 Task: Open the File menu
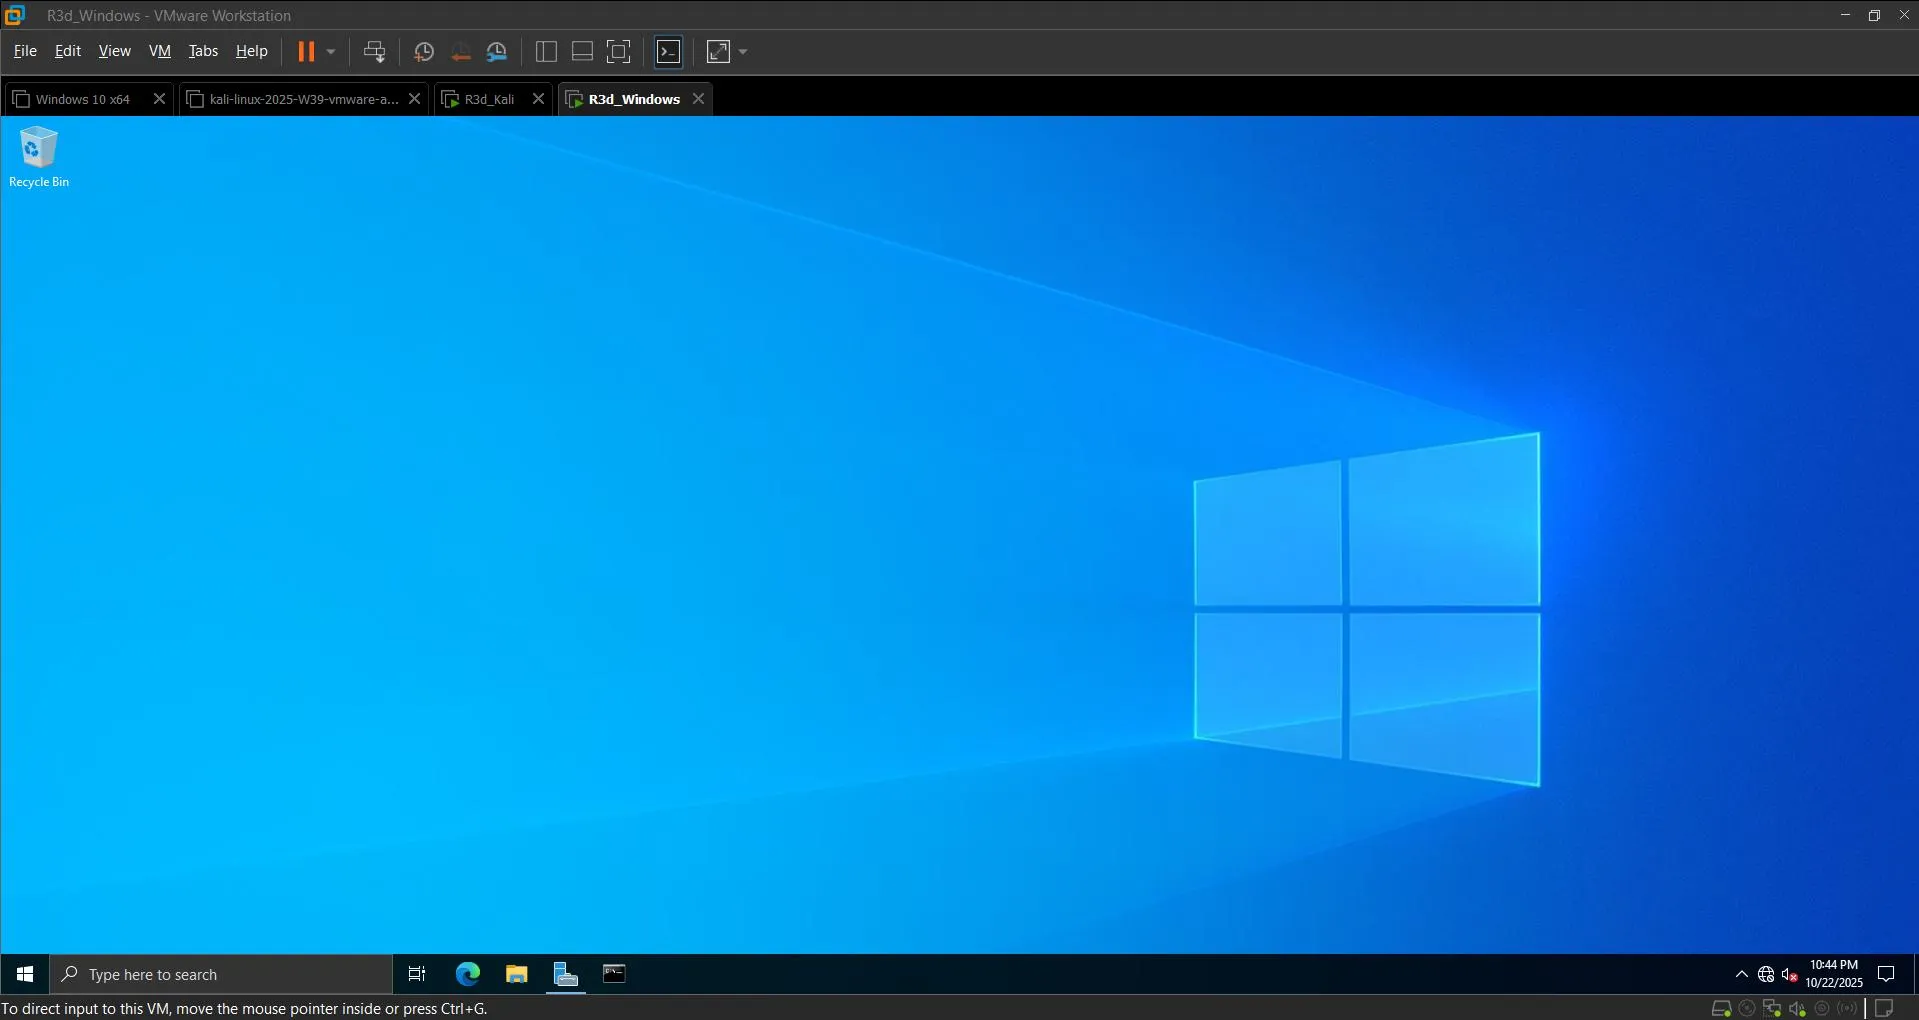coord(25,51)
